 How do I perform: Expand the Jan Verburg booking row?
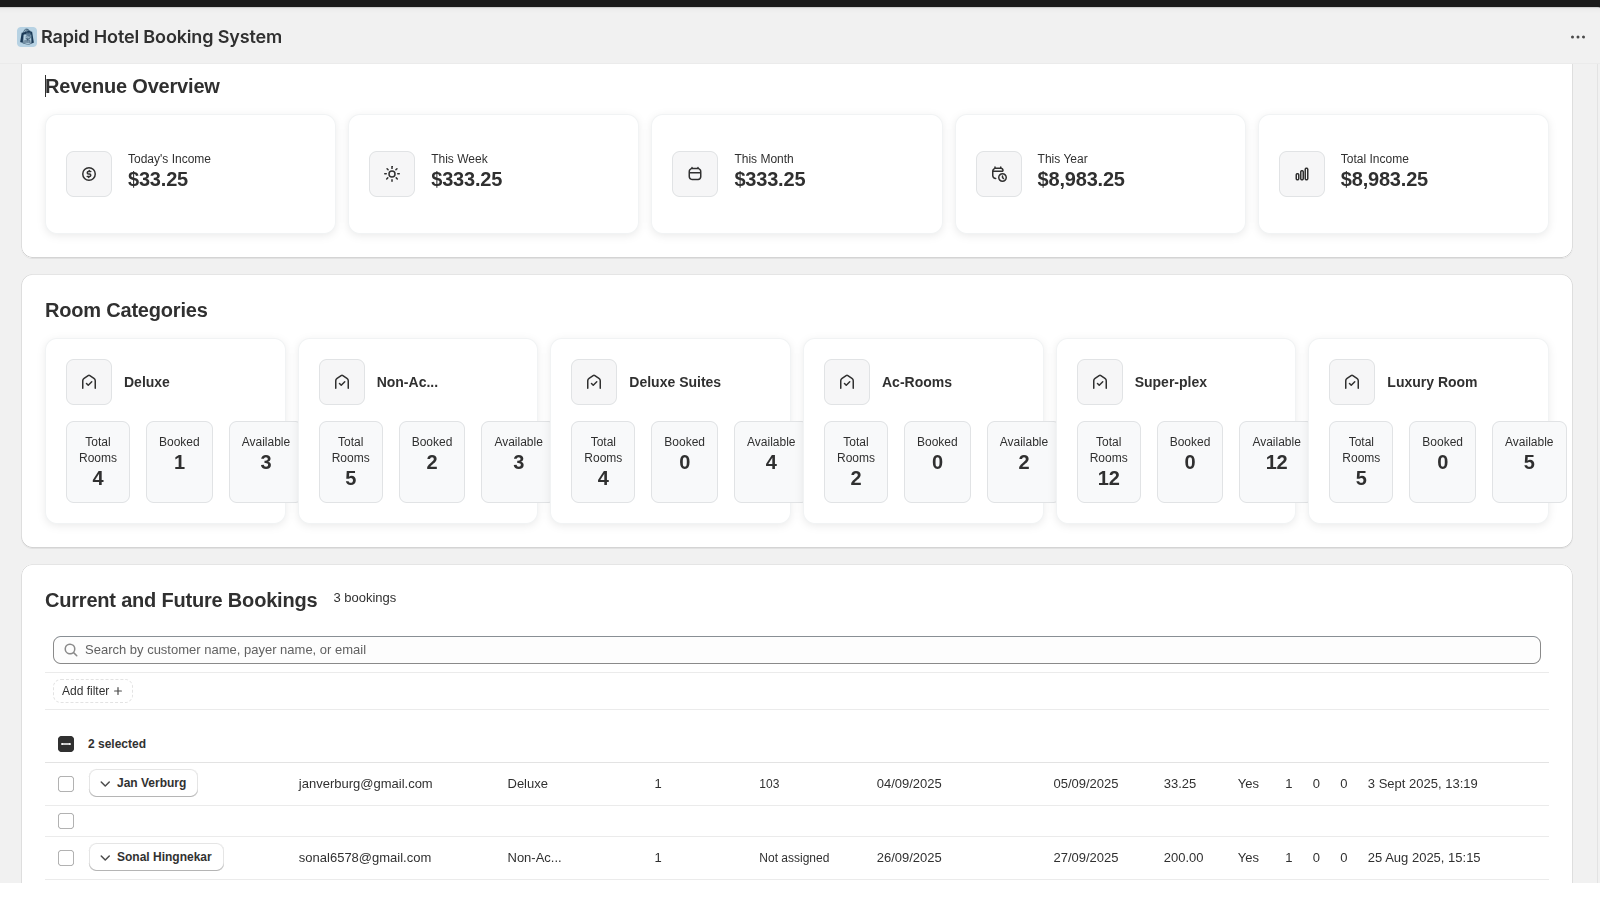click(x=105, y=783)
